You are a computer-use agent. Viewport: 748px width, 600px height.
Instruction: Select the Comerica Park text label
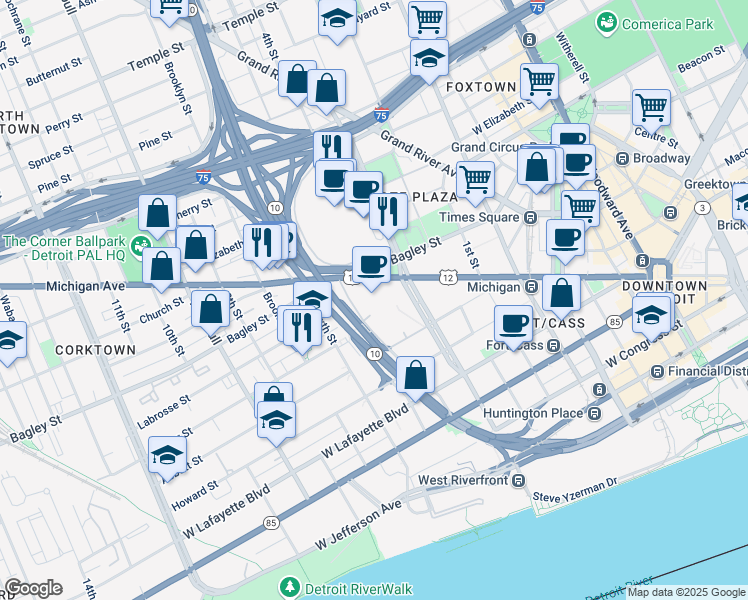coord(667,24)
